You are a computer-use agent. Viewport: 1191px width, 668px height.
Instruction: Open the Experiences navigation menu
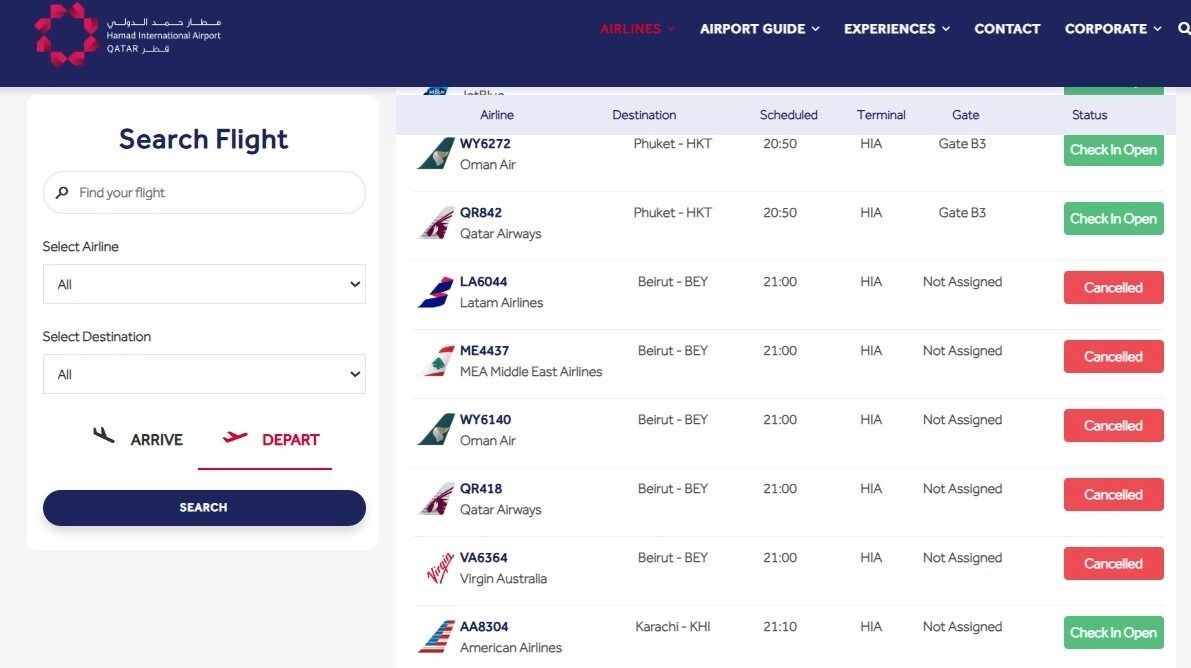click(897, 29)
